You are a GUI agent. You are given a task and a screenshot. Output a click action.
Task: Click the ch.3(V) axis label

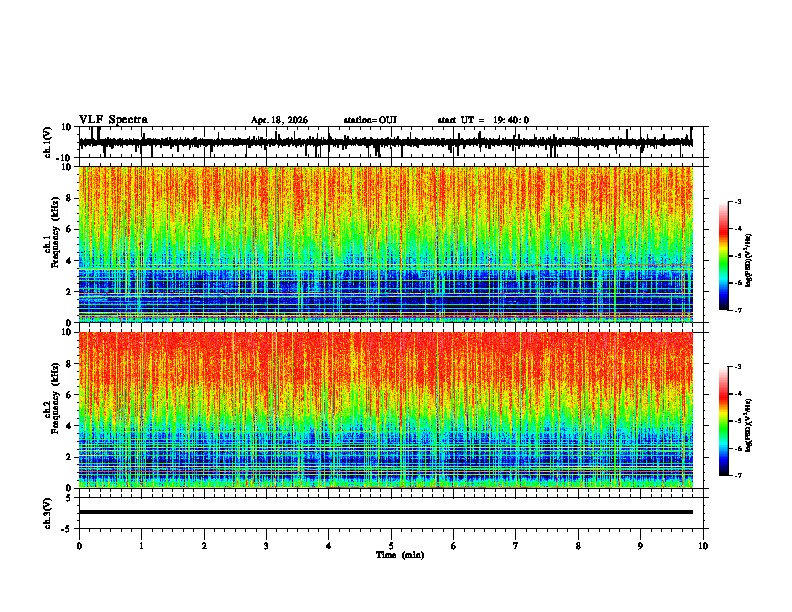[x=48, y=513]
